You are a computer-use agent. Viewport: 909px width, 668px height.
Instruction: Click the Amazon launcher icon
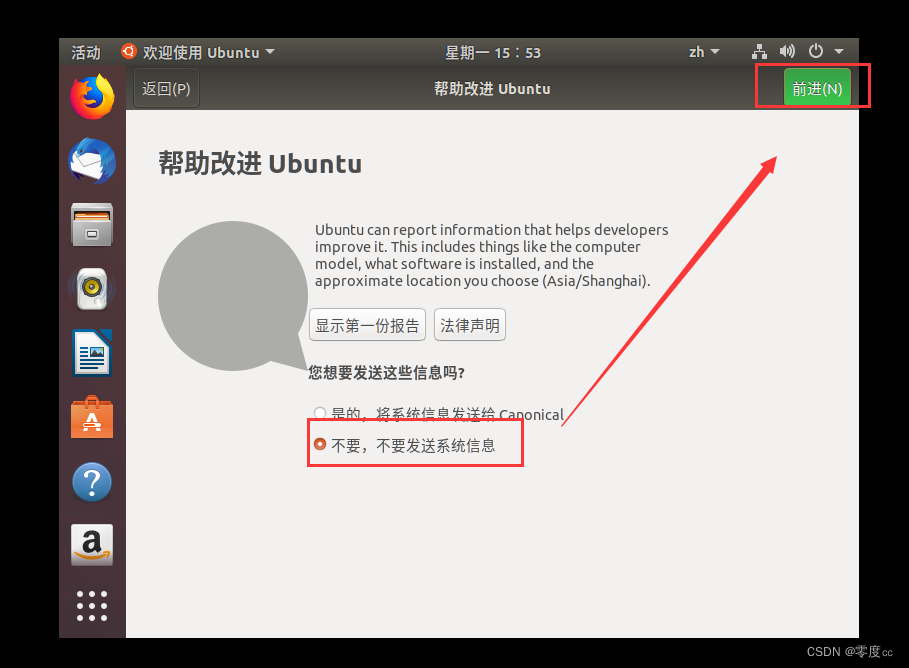tap(91, 545)
